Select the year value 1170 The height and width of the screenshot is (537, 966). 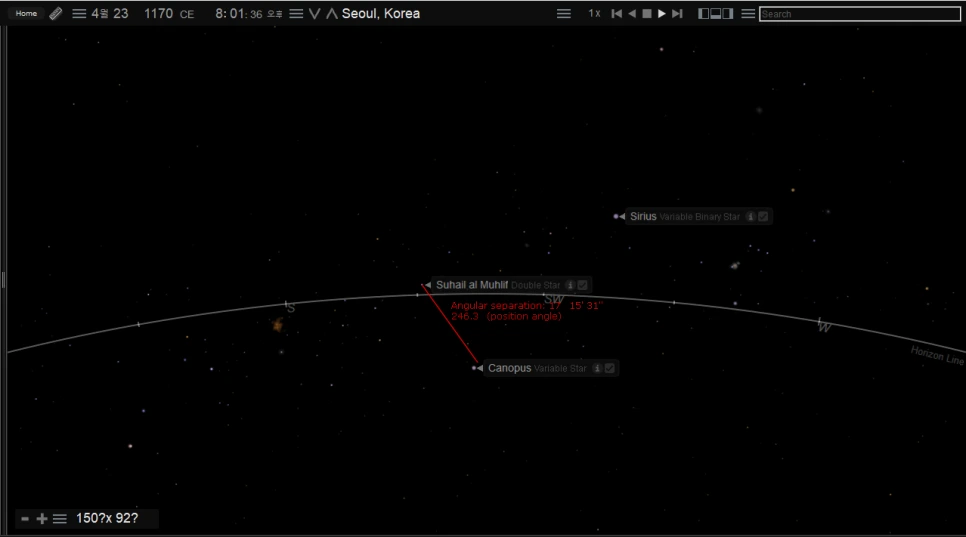point(158,14)
